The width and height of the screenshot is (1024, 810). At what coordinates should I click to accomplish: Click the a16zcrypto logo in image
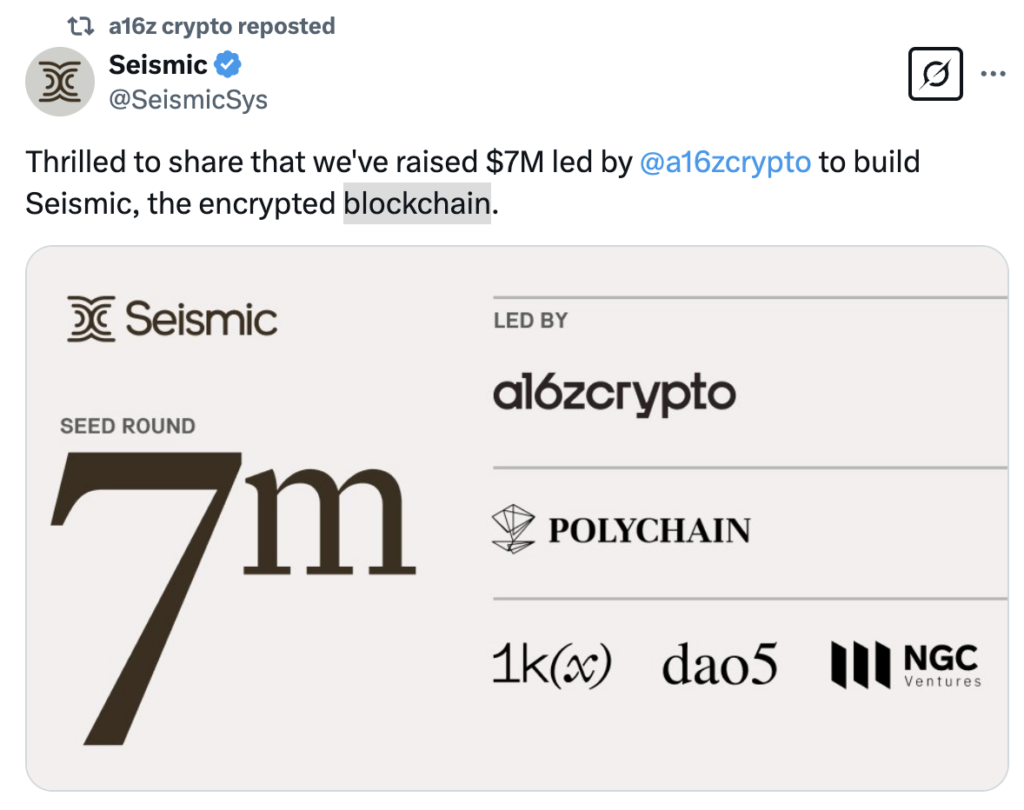(x=615, y=394)
